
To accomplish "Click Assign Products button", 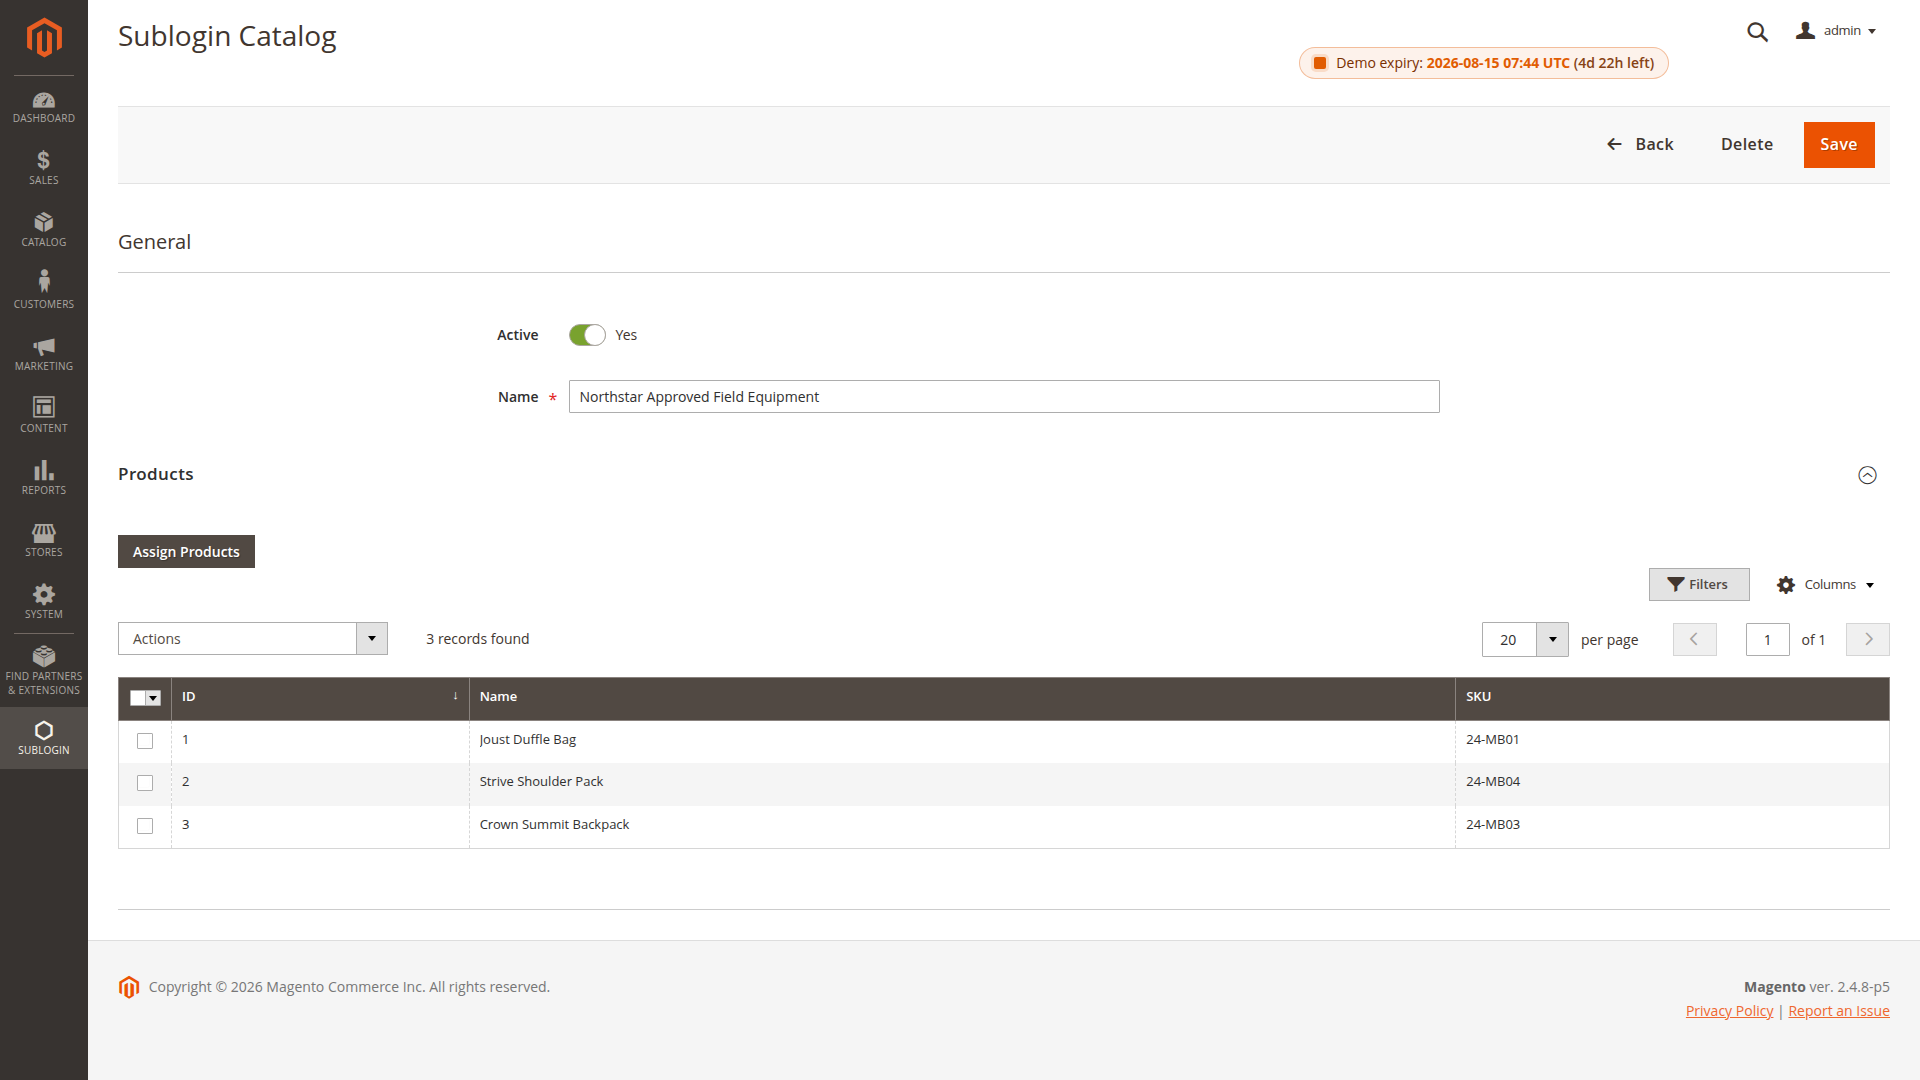I will tap(186, 552).
